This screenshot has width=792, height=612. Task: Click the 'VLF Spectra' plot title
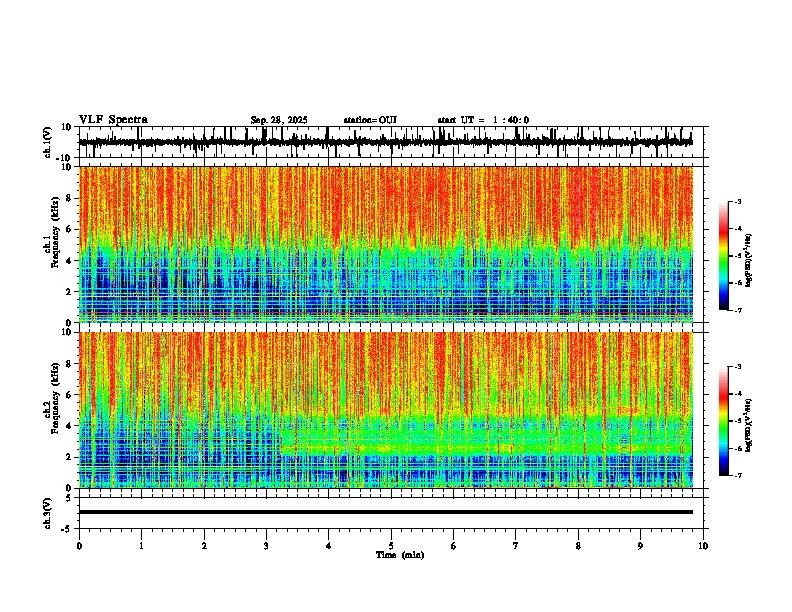pos(113,120)
